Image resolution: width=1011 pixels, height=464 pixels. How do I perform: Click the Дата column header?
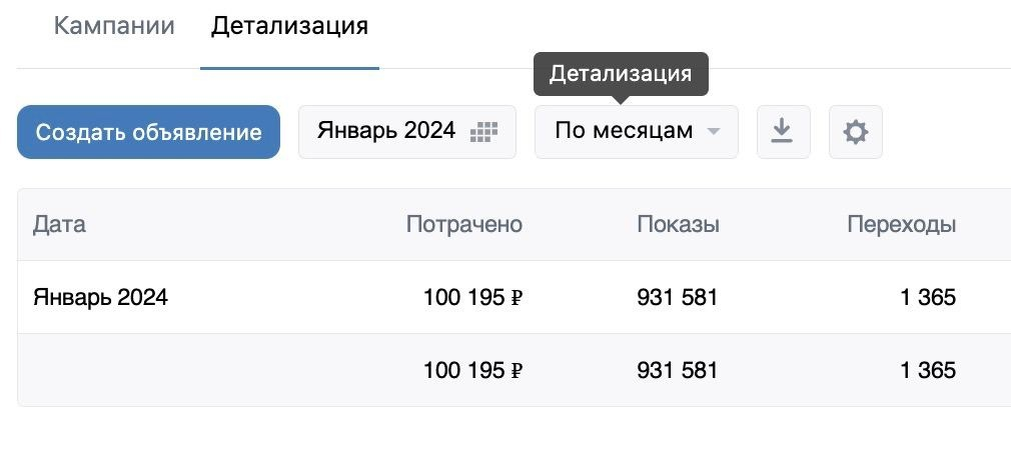point(59,224)
